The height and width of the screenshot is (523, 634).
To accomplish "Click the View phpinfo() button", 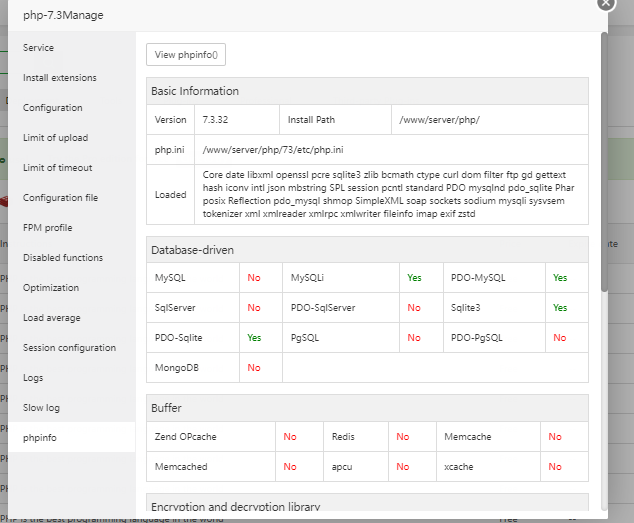I will 186,55.
